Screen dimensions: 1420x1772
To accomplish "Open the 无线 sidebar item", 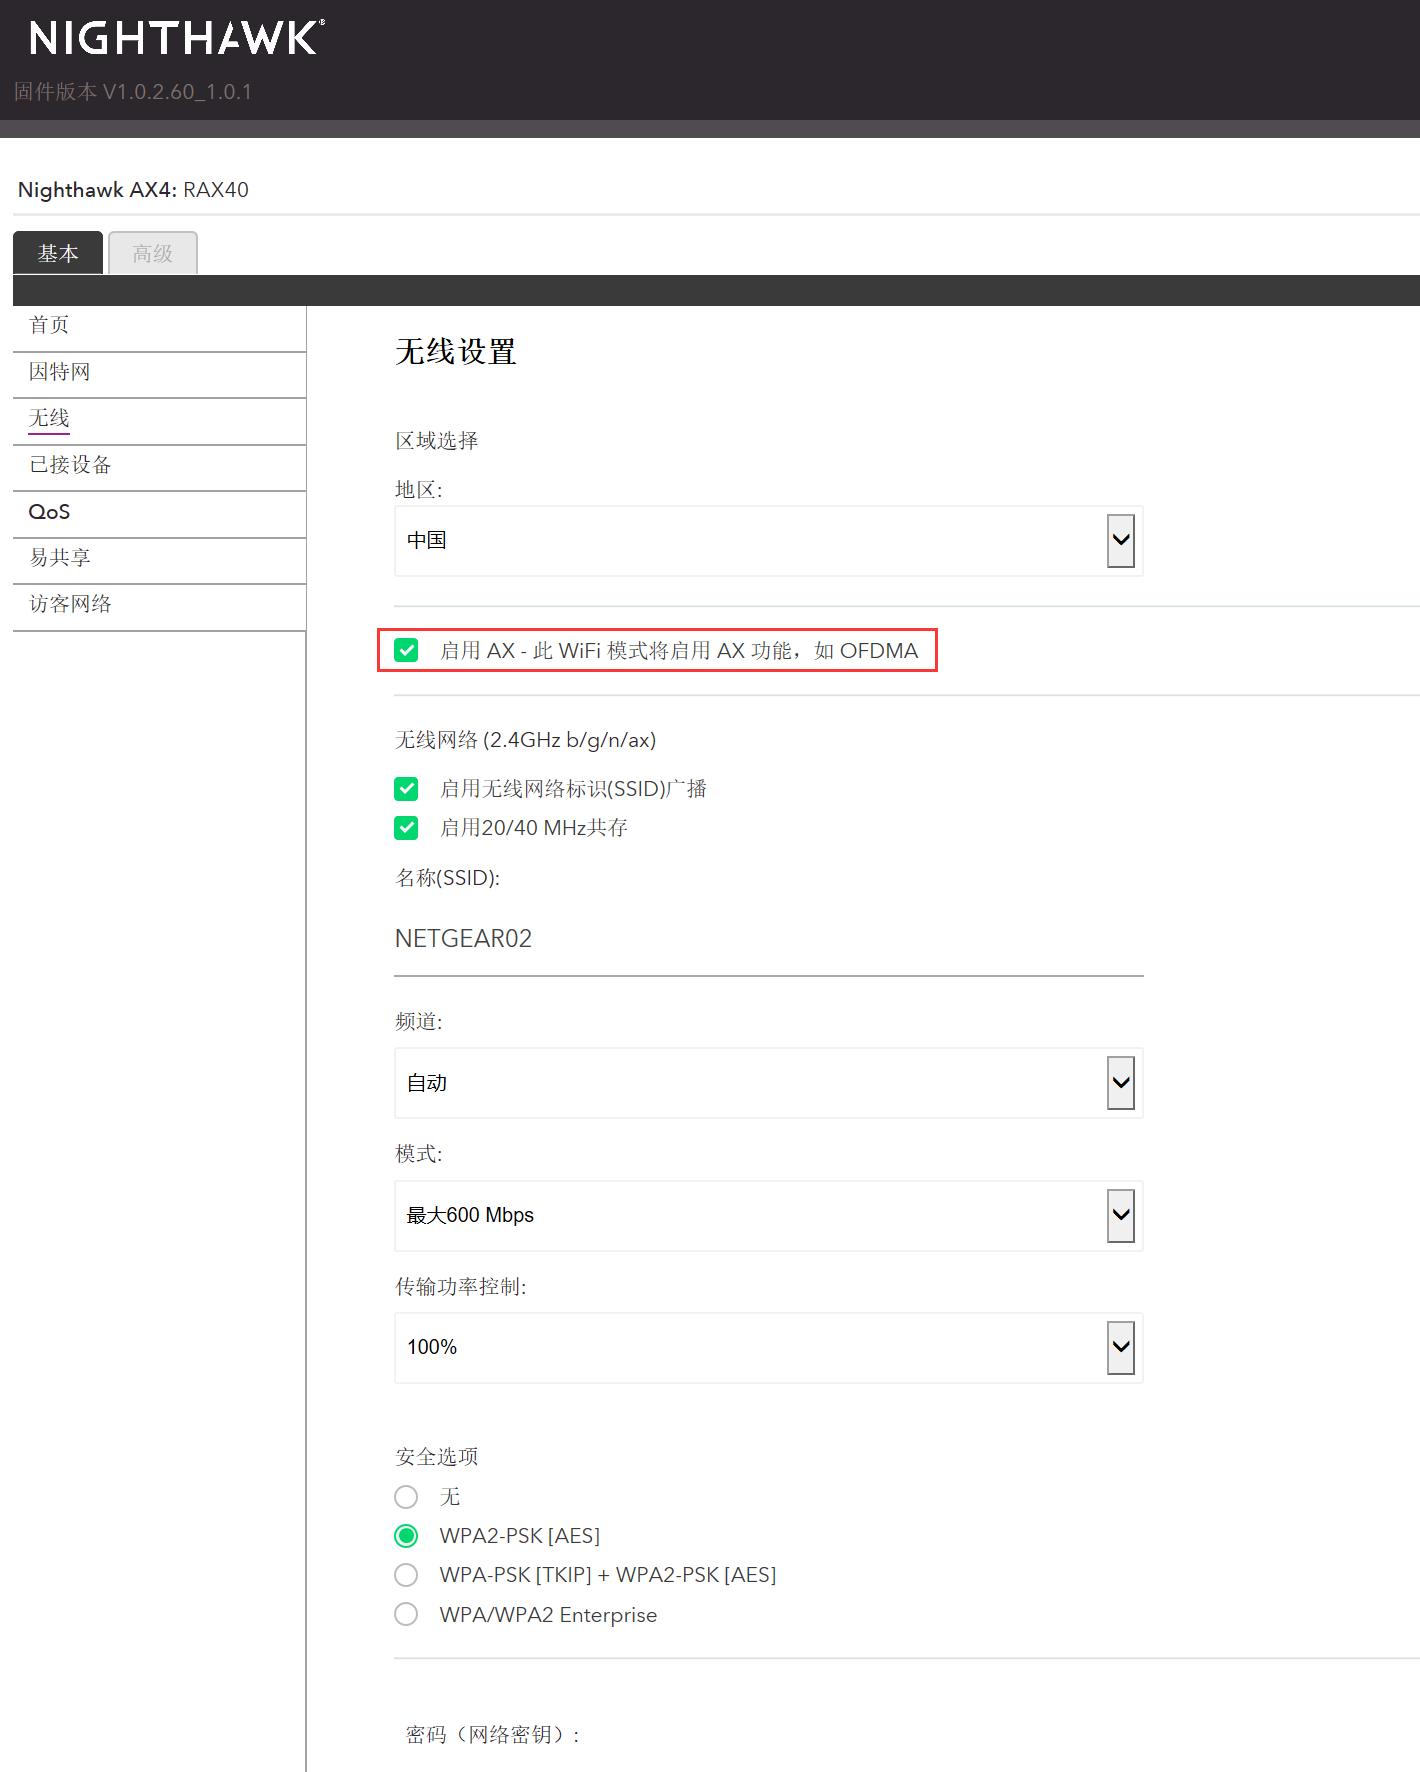I will point(159,419).
